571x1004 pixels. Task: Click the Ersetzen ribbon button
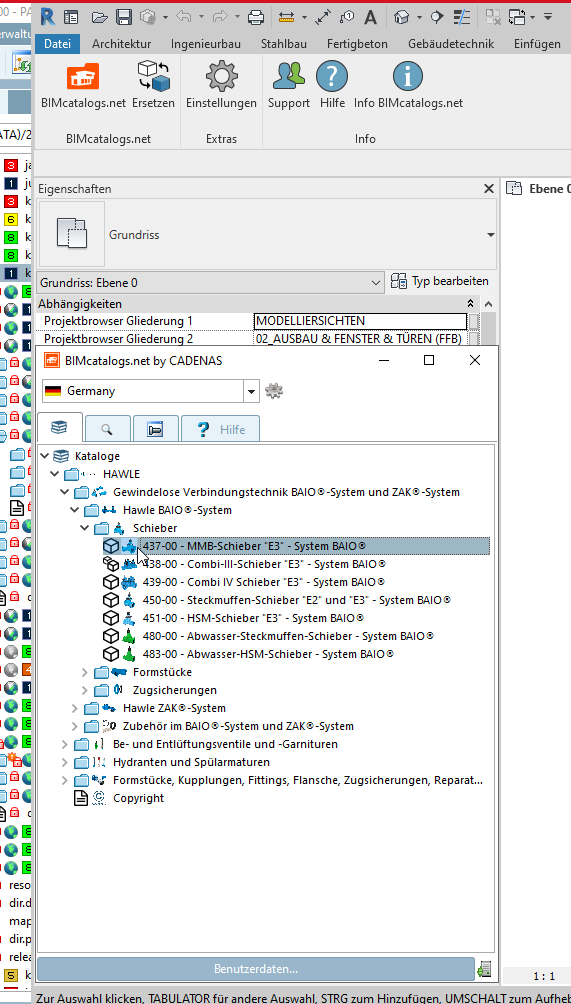pyautogui.click(x=154, y=85)
